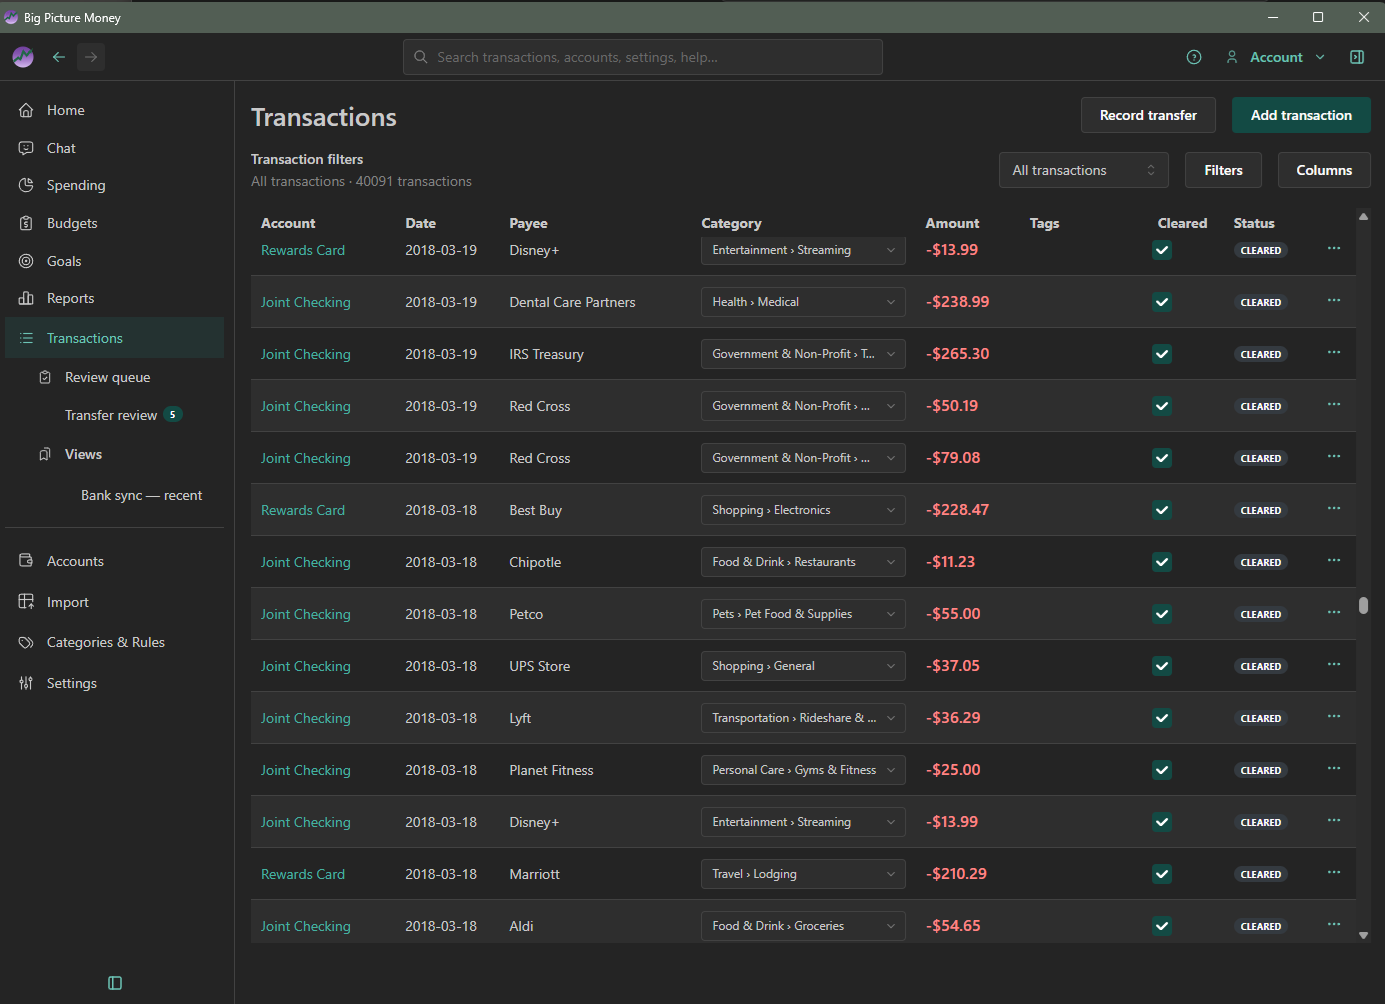1385x1004 pixels.
Task: Collapse sidebar using the bottom panel icon
Action: tap(115, 983)
